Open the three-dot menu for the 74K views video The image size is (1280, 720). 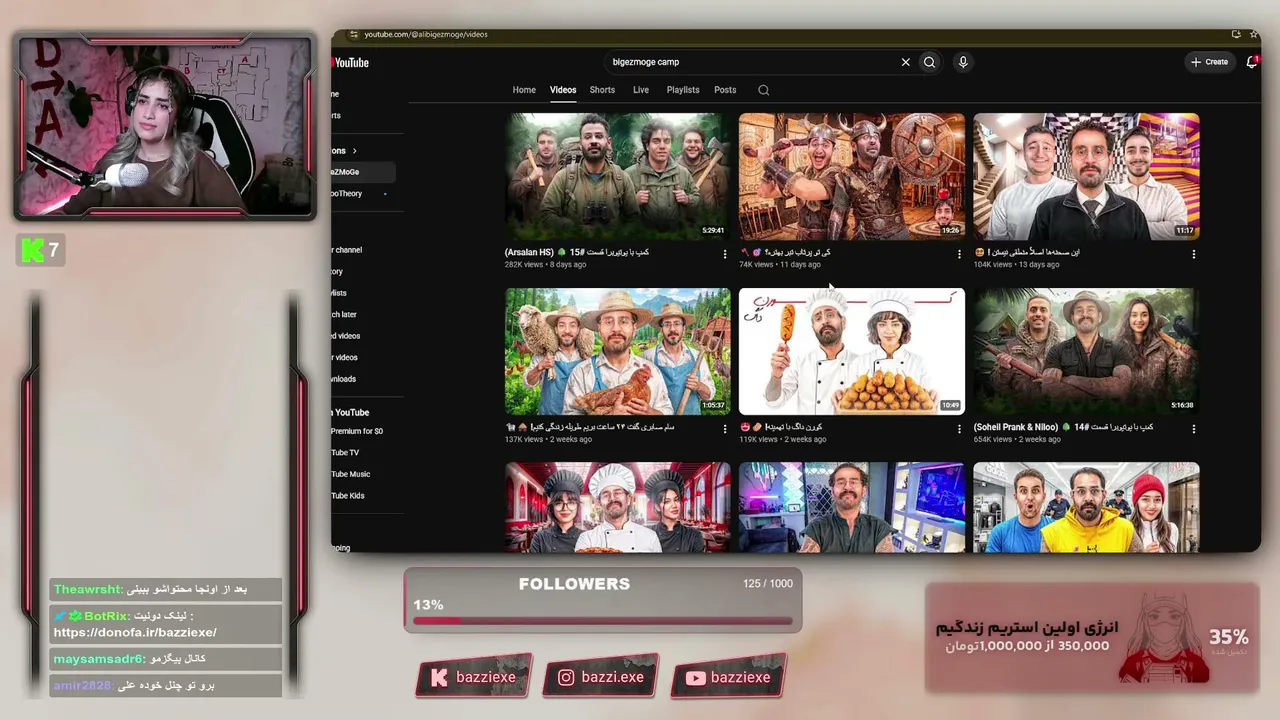pyautogui.click(x=959, y=254)
